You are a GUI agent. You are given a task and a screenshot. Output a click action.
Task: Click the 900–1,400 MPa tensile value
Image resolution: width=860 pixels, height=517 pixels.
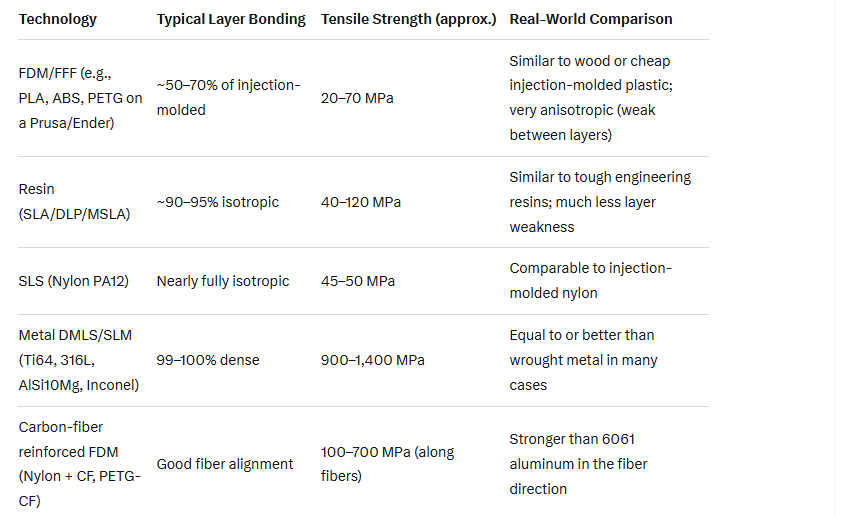[x=372, y=360]
